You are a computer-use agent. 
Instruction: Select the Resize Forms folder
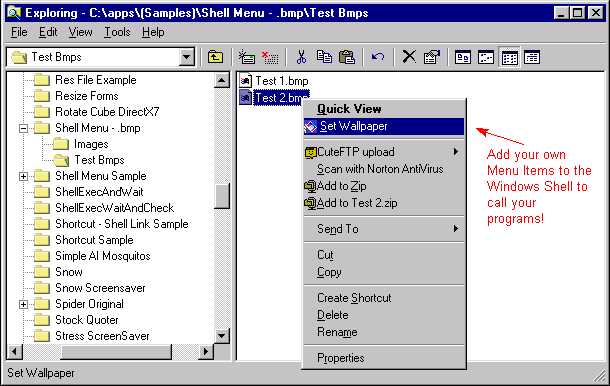click(x=87, y=96)
